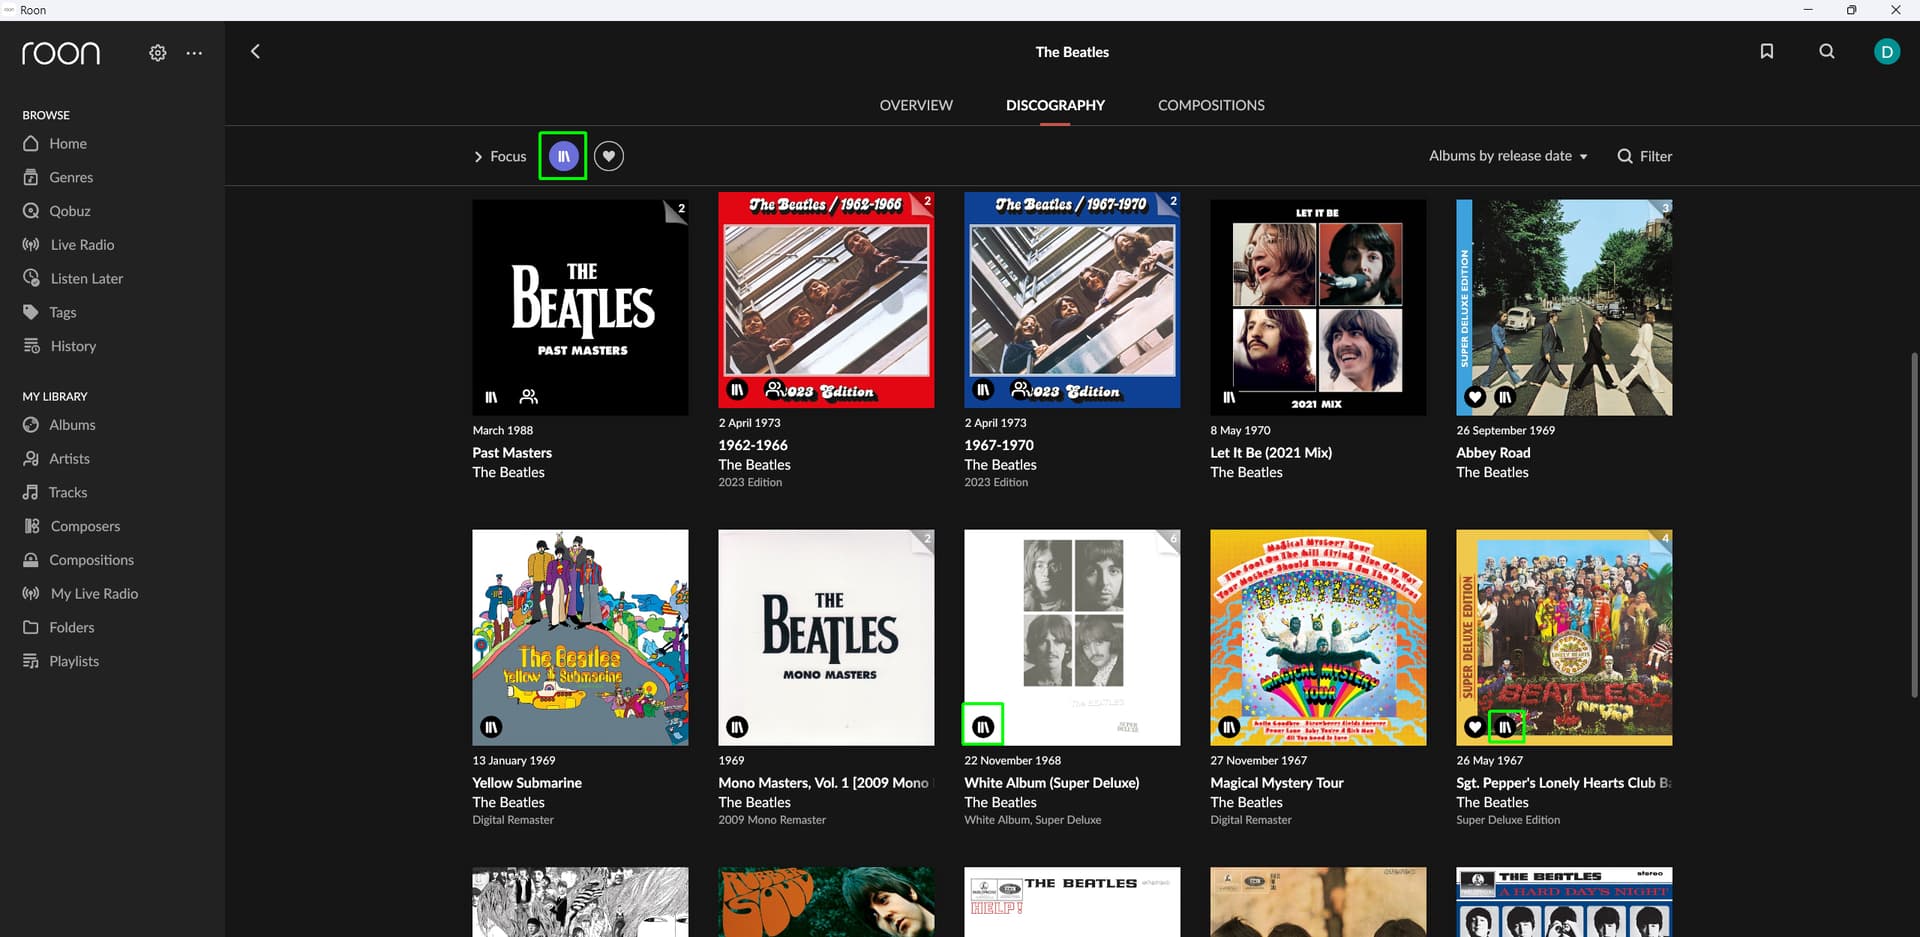Click library badge on Yellow Submarine cover
Screen dimensions: 1920x937
[x=491, y=727]
